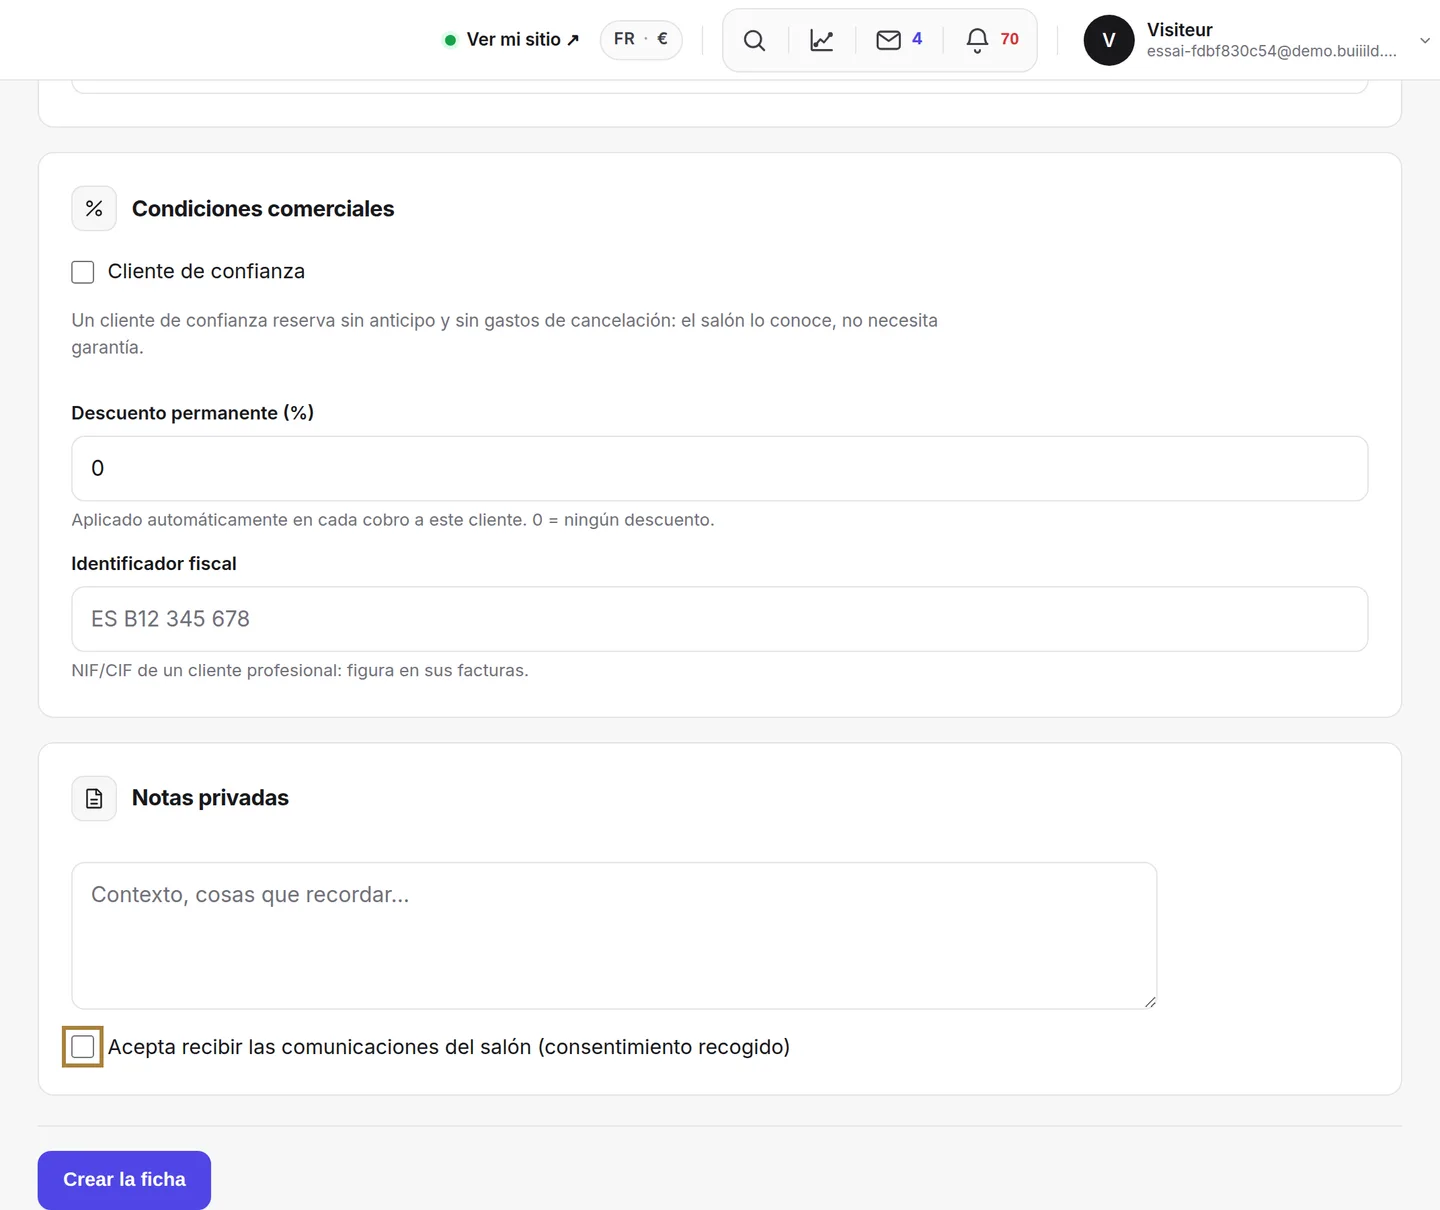
Task: Open the FR · € language currency selector
Action: 641,39
